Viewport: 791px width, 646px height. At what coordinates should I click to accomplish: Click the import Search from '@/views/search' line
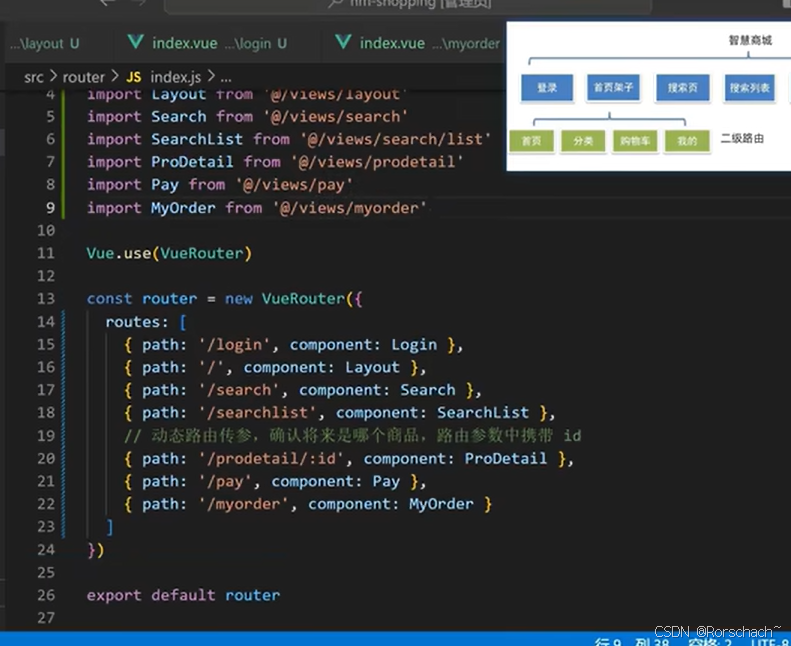point(247,116)
